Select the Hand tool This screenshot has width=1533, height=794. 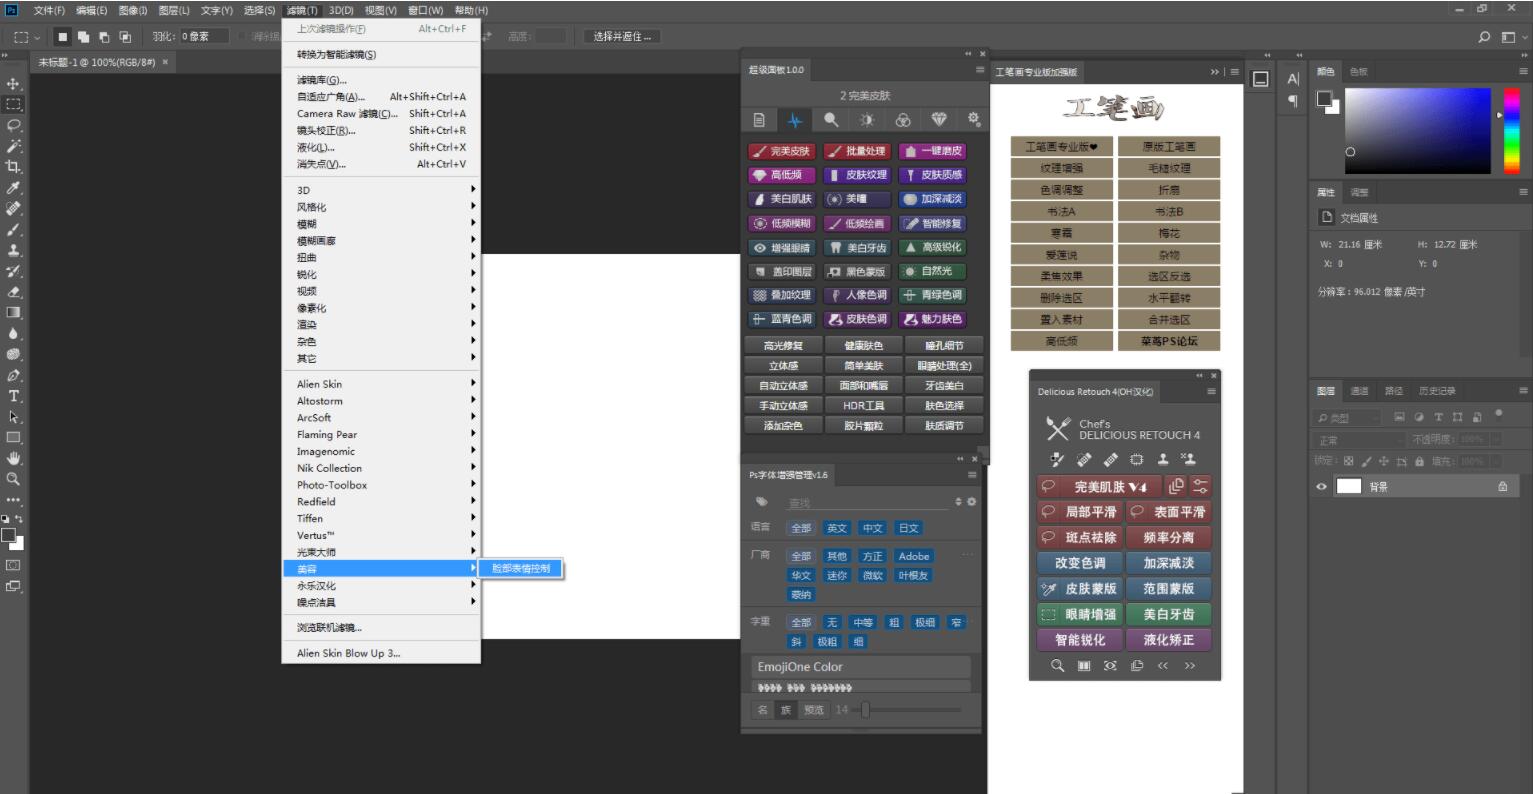[x=14, y=458]
